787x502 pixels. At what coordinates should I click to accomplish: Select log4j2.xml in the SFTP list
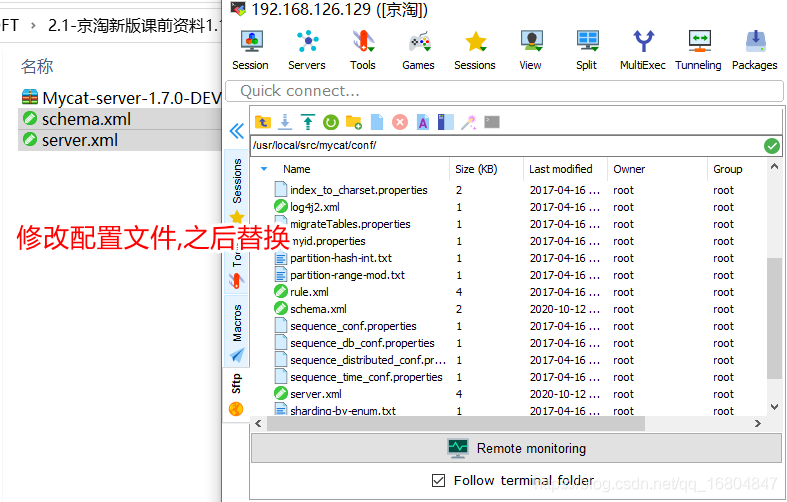click(x=315, y=207)
